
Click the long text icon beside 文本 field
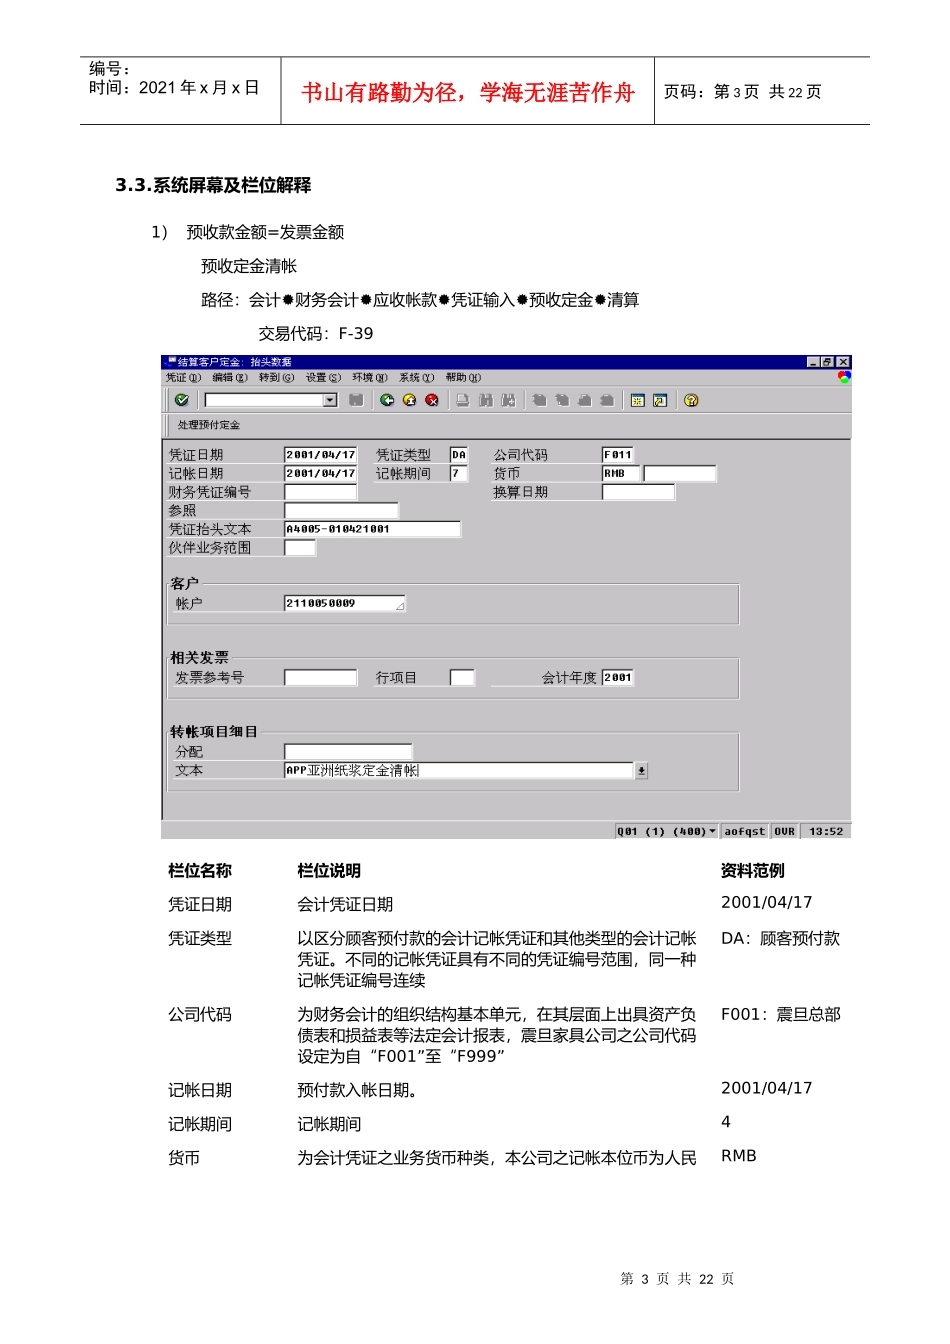tap(642, 771)
